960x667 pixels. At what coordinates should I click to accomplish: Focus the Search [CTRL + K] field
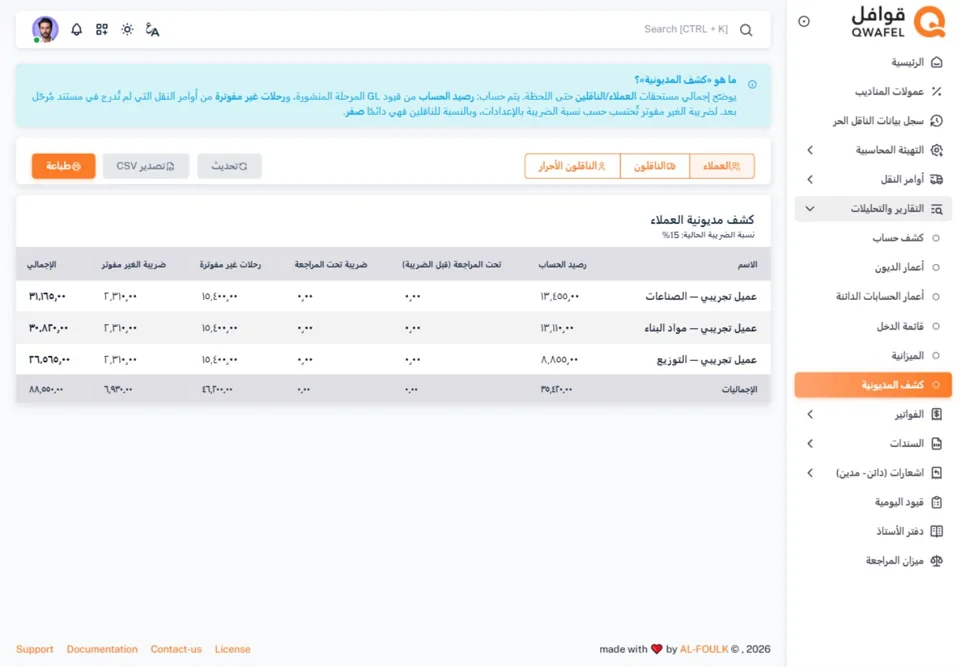click(686, 29)
